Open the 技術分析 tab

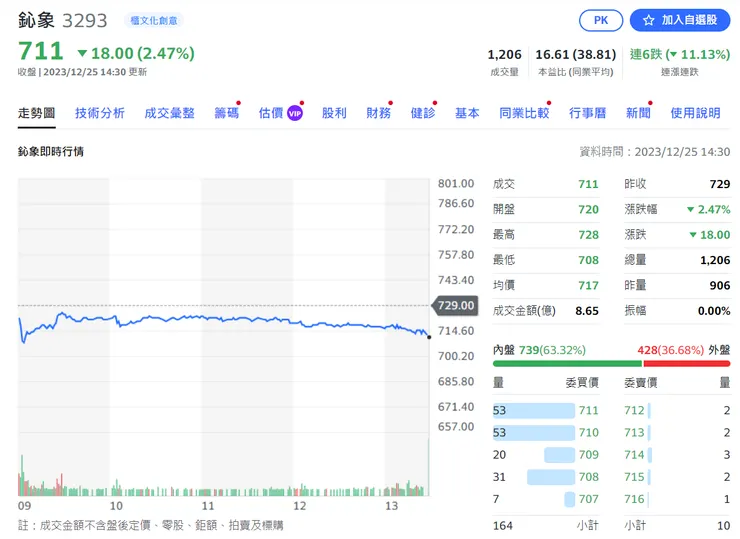[100, 113]
